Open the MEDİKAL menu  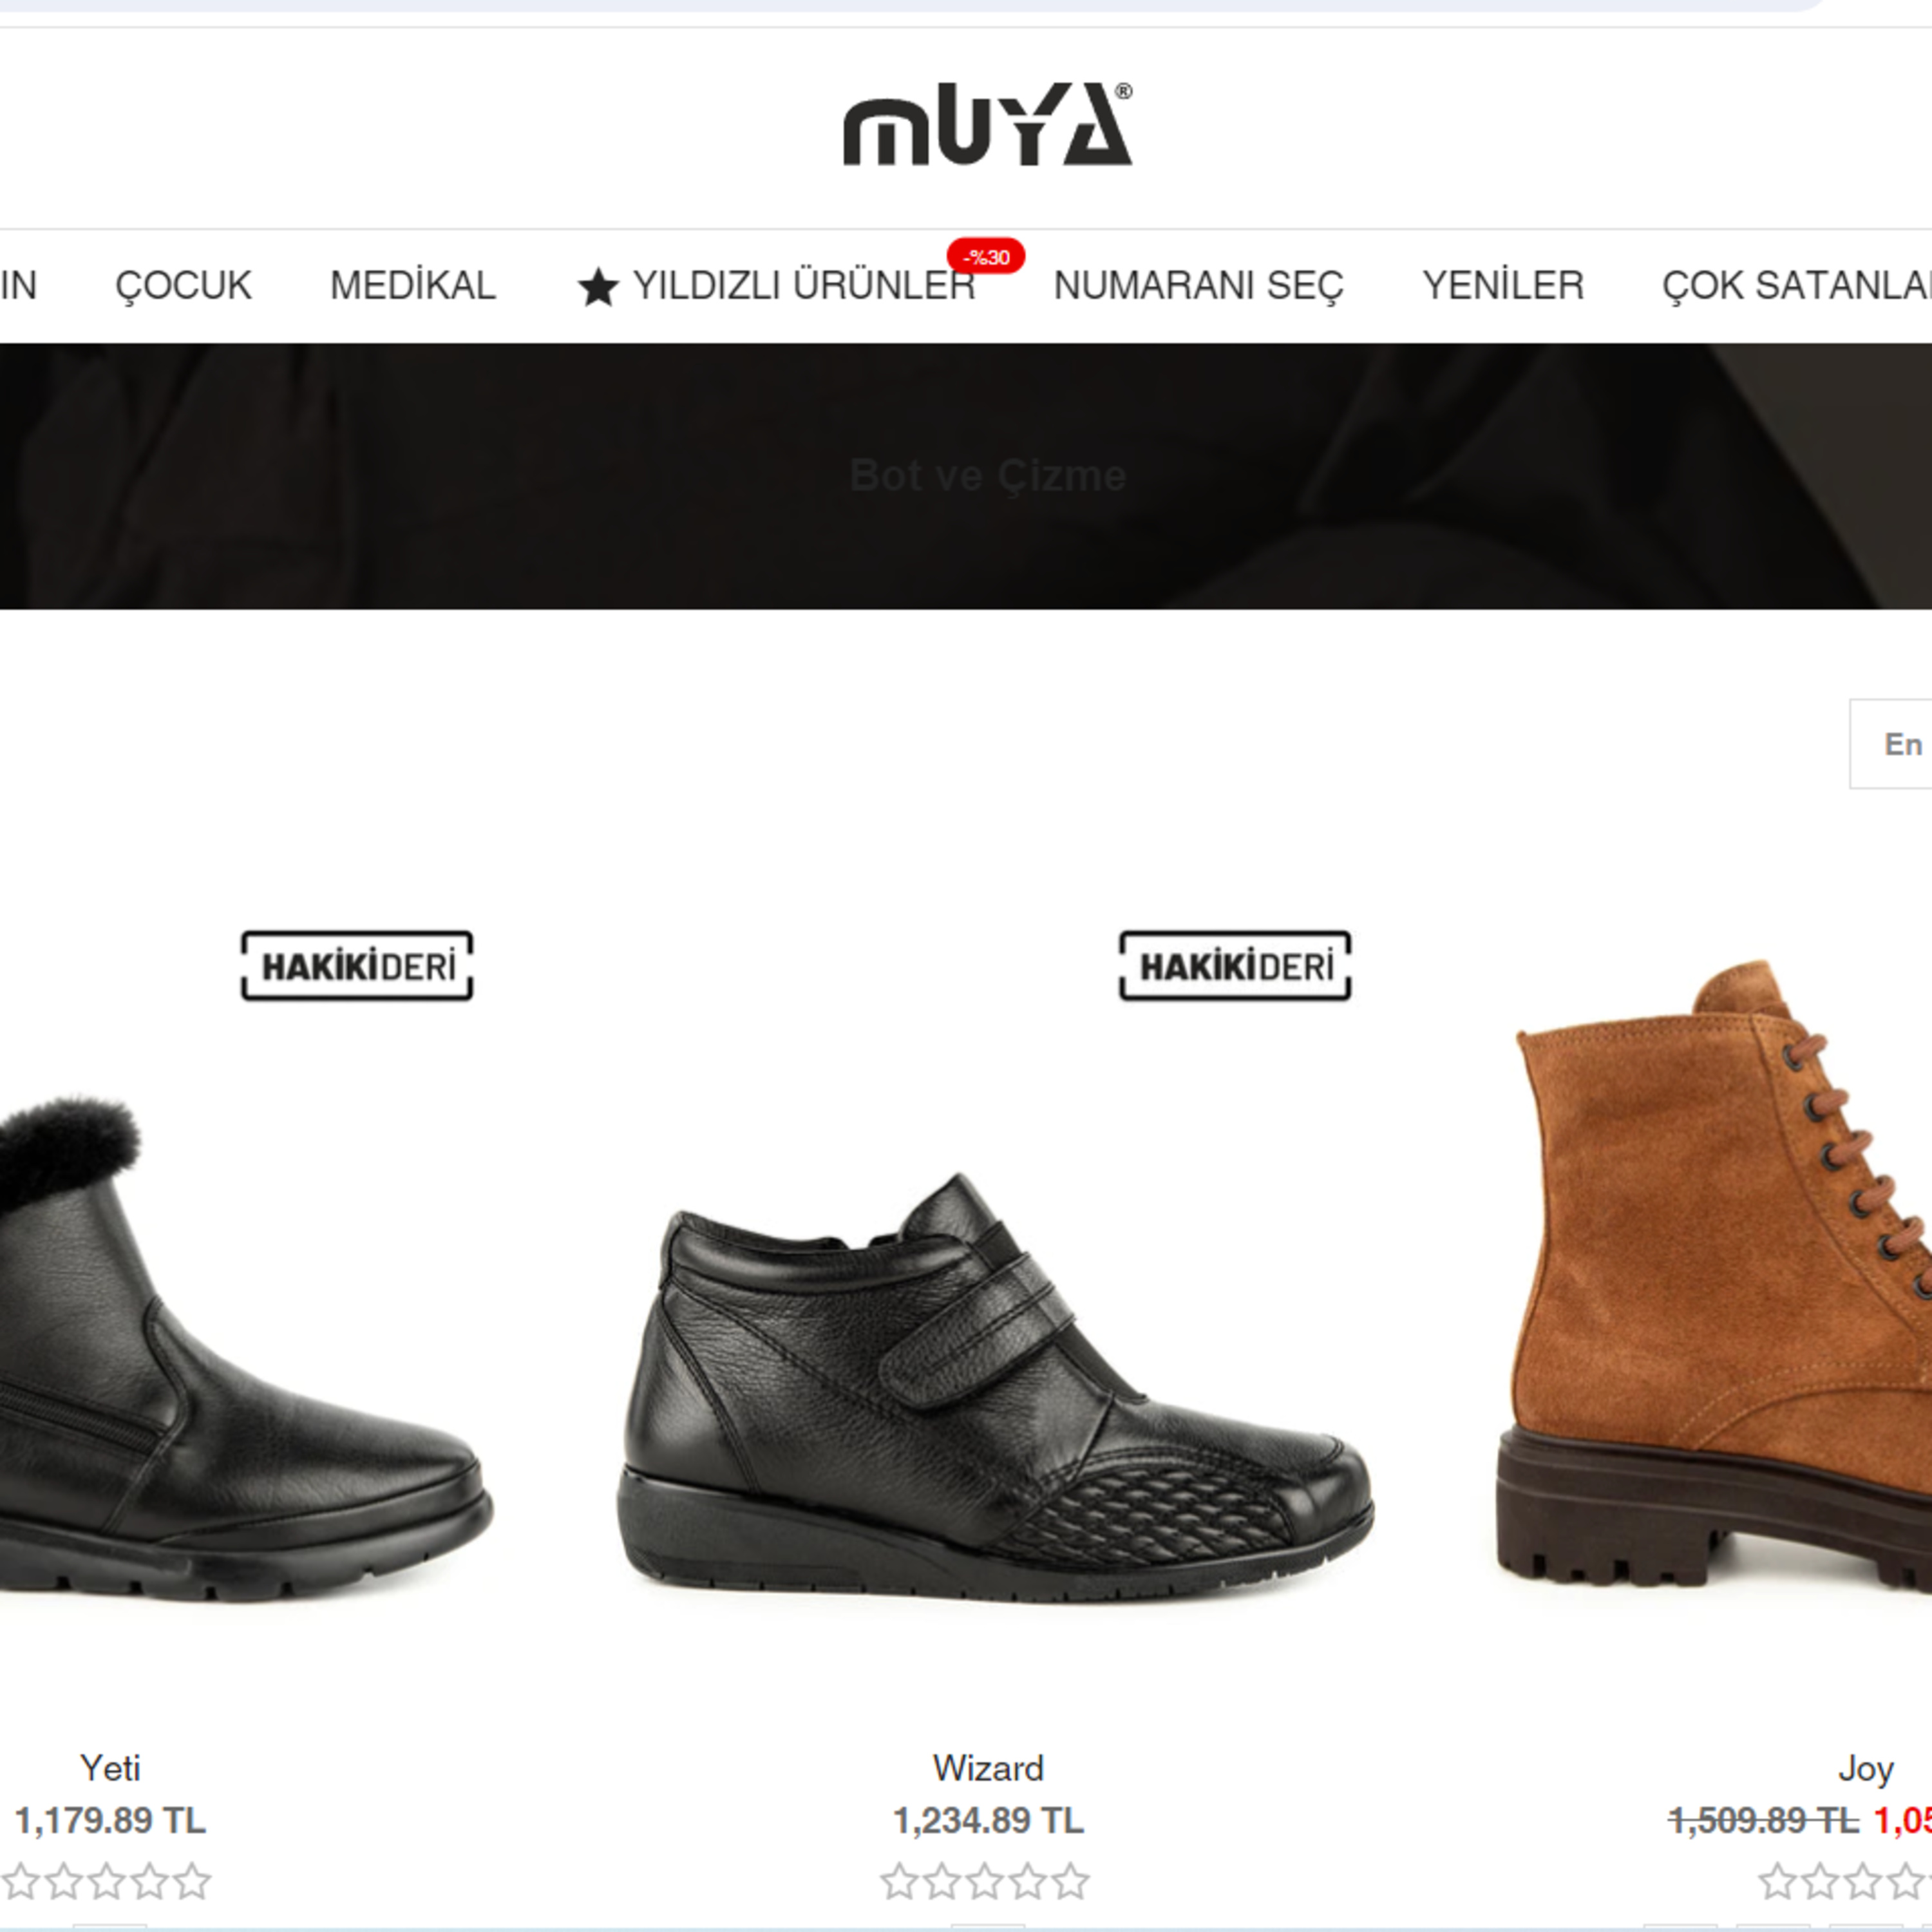pyautogui.click(x=413, y=286)
